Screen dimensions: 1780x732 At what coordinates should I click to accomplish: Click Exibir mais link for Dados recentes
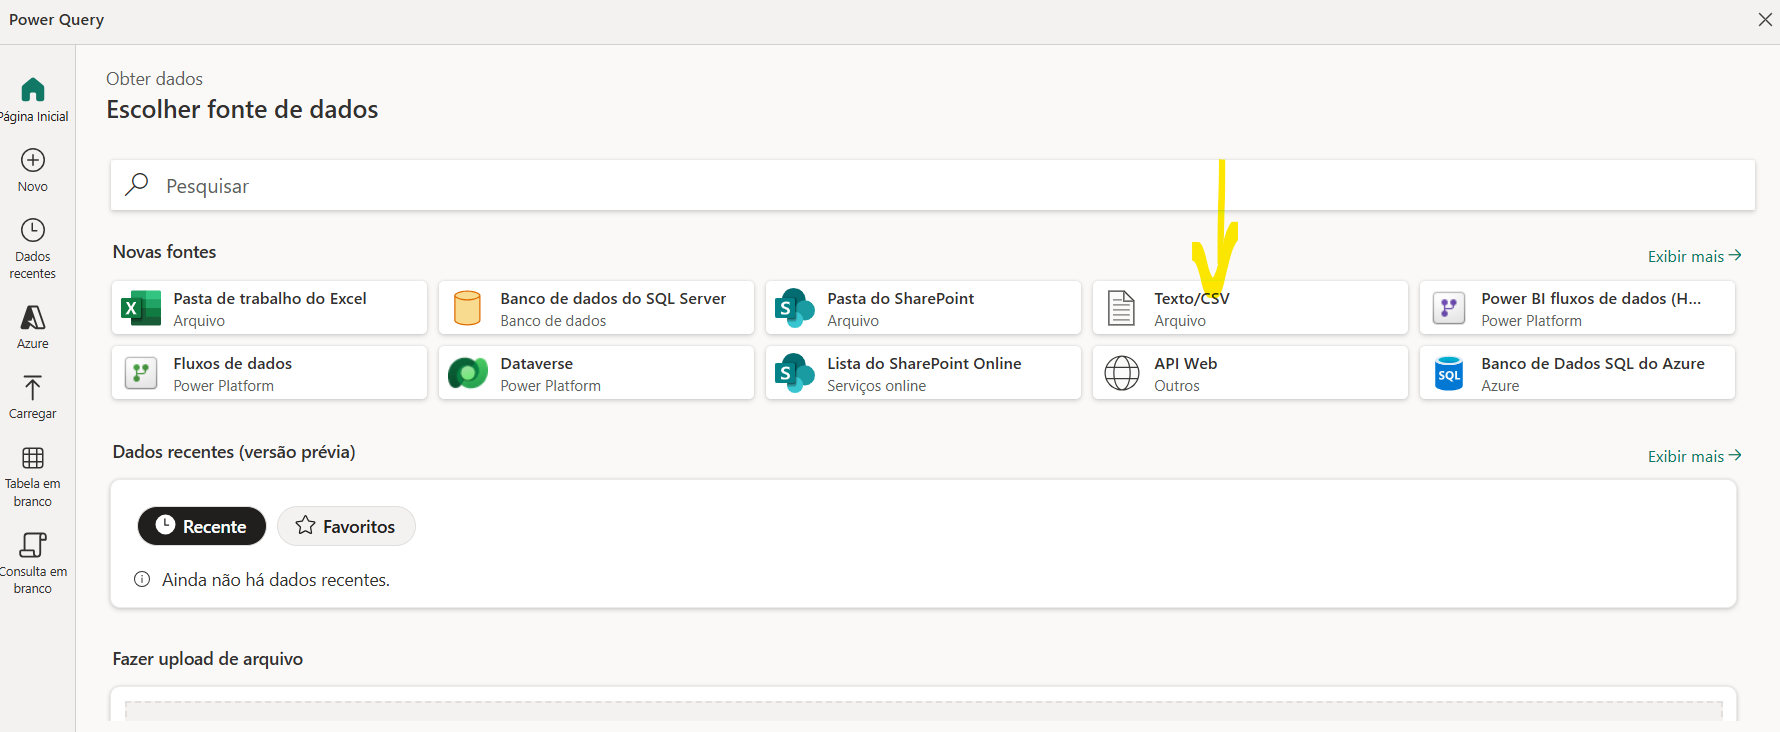pyautogui.click(x=1695, y=456)
